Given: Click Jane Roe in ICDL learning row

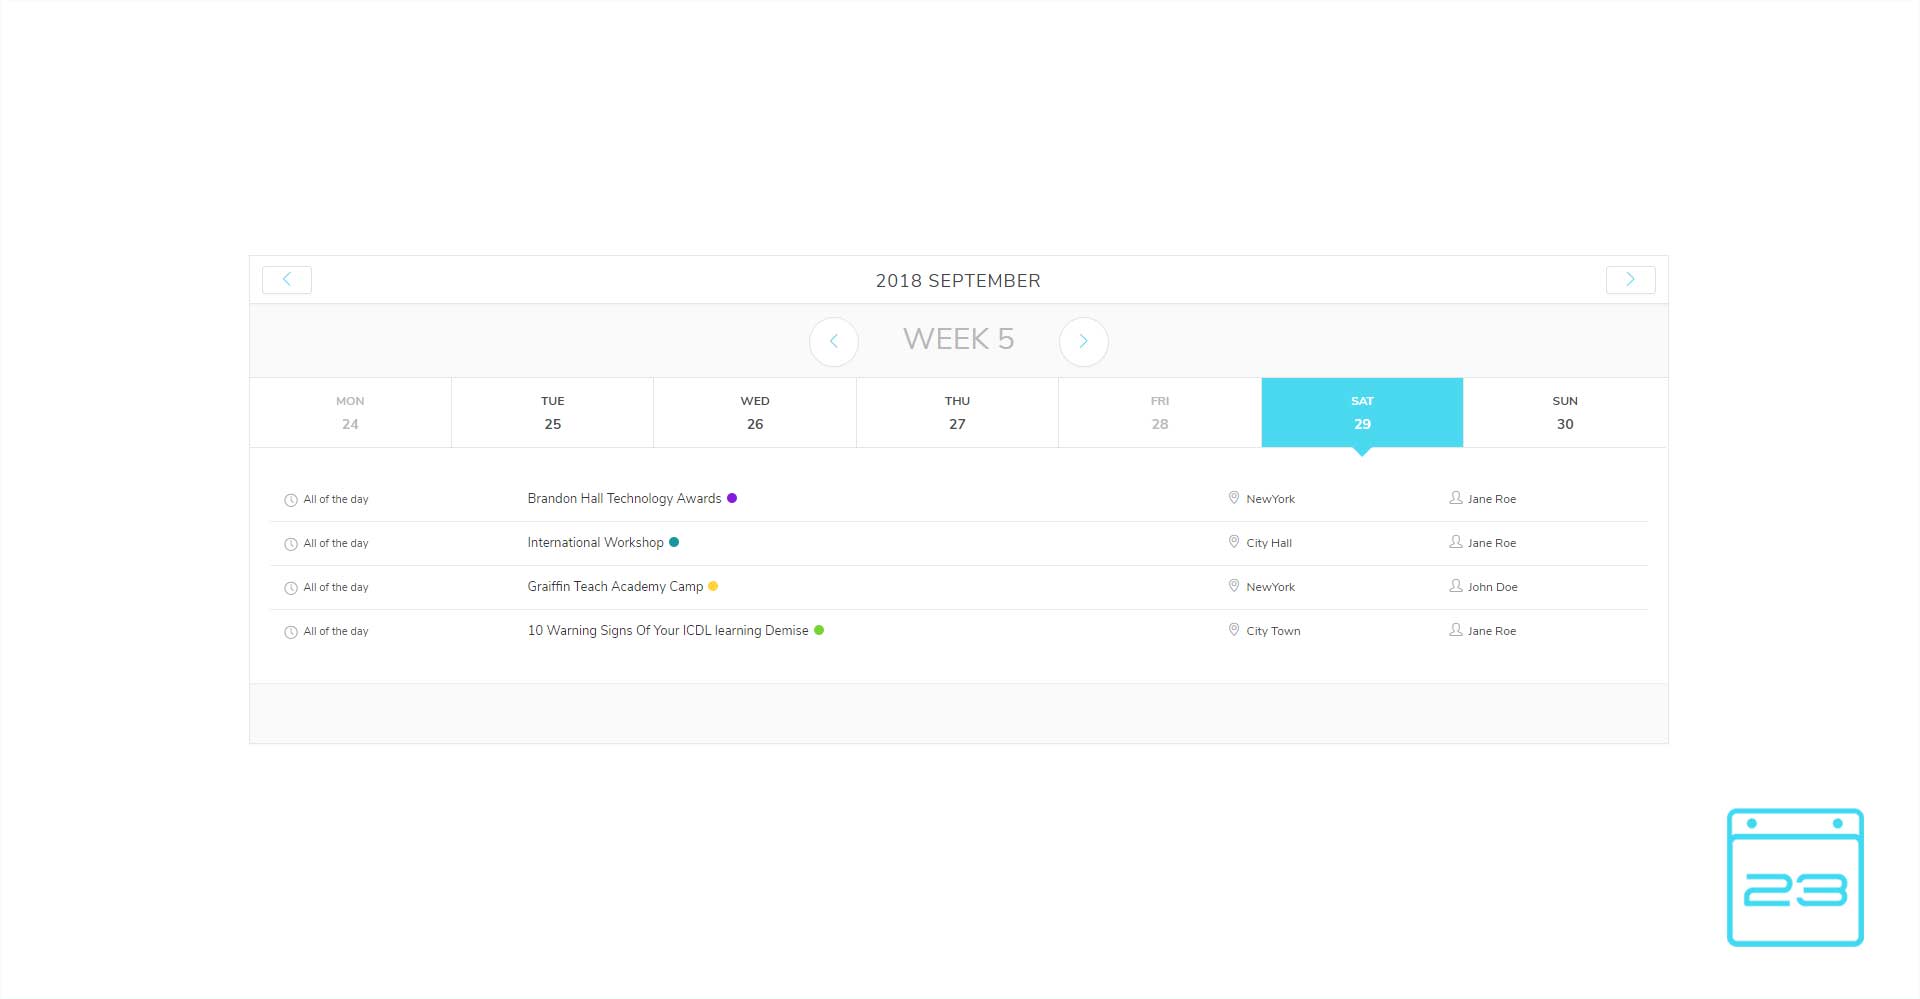Looking at the screenshot, I should tap(1492, 631).
